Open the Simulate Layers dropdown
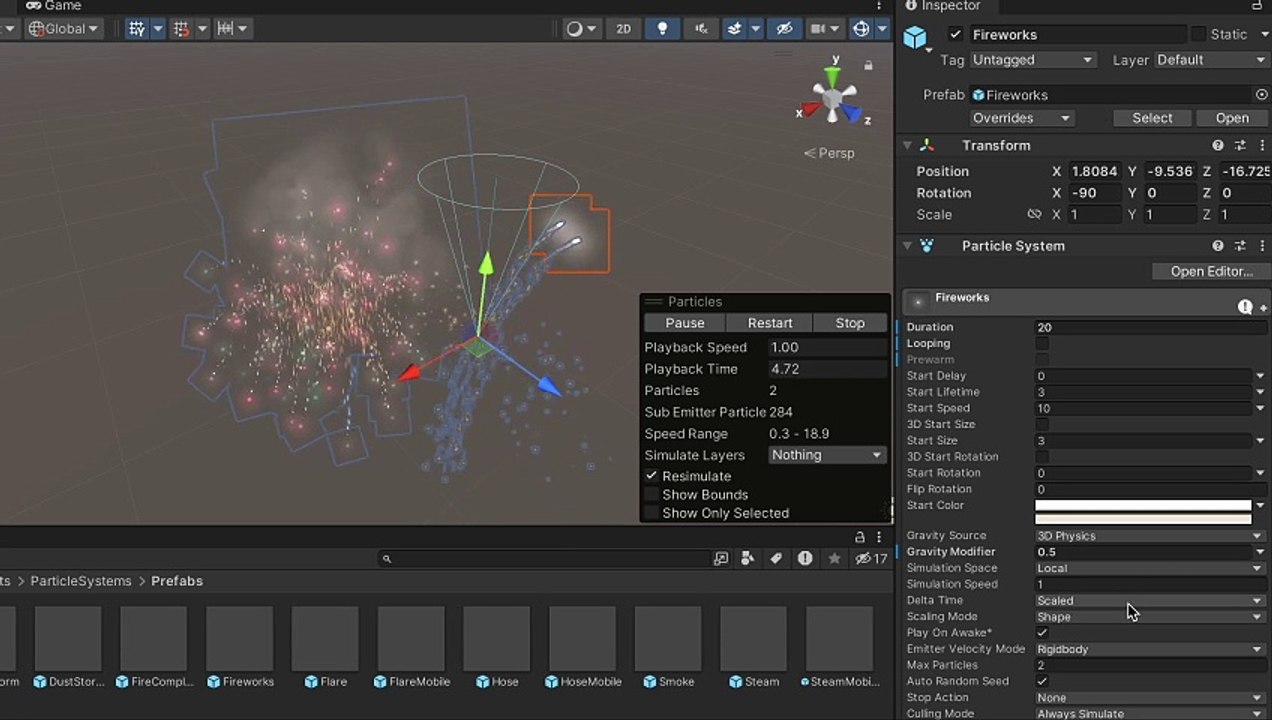This screenshot has width=1272, height=720. click(x=827, y=455)
